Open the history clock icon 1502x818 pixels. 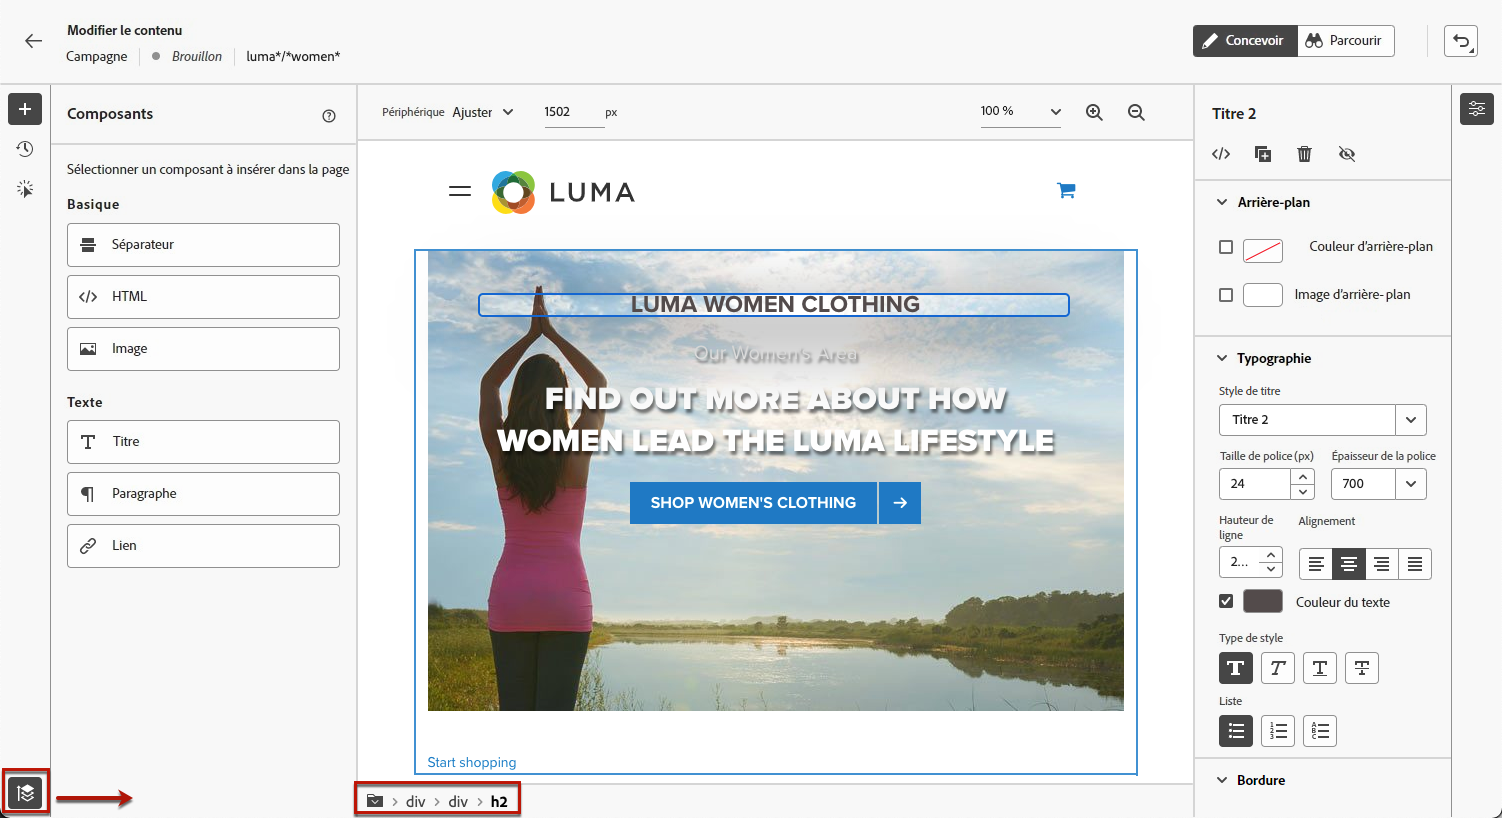point(25,149)
